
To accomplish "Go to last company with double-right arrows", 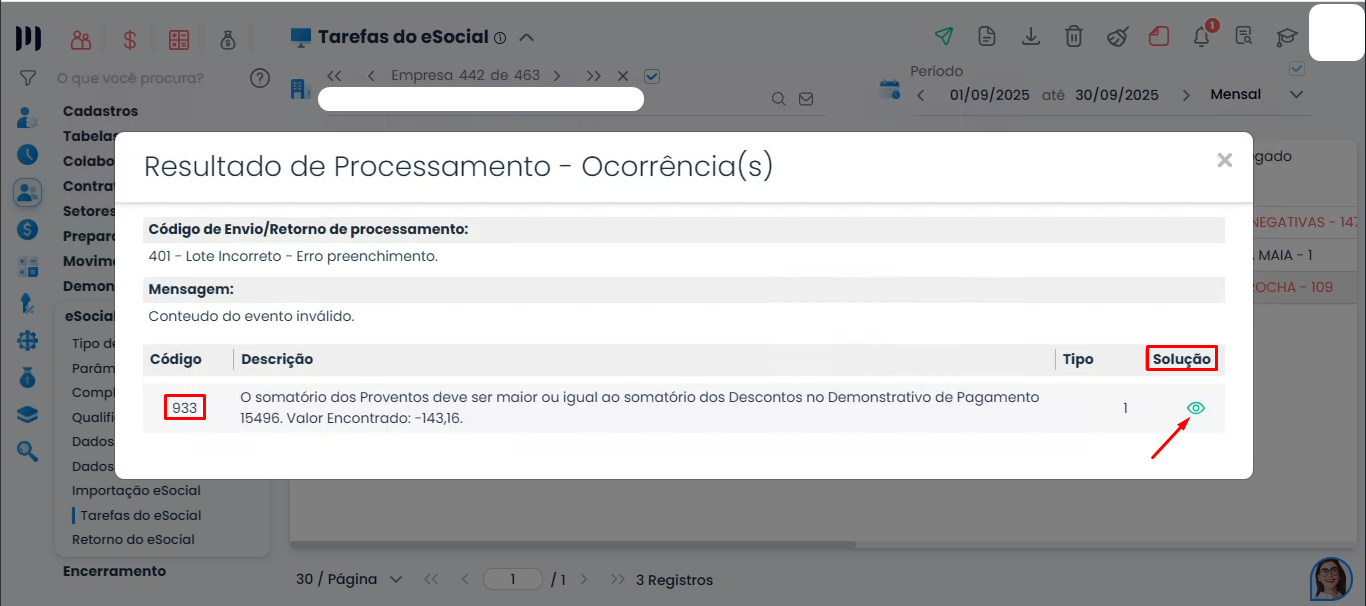I will click(594, 76).
